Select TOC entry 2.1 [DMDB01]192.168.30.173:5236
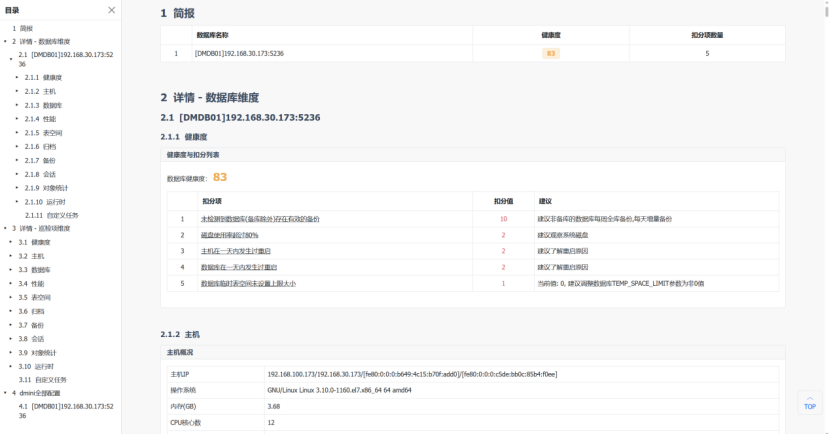 tap(66, 59)
